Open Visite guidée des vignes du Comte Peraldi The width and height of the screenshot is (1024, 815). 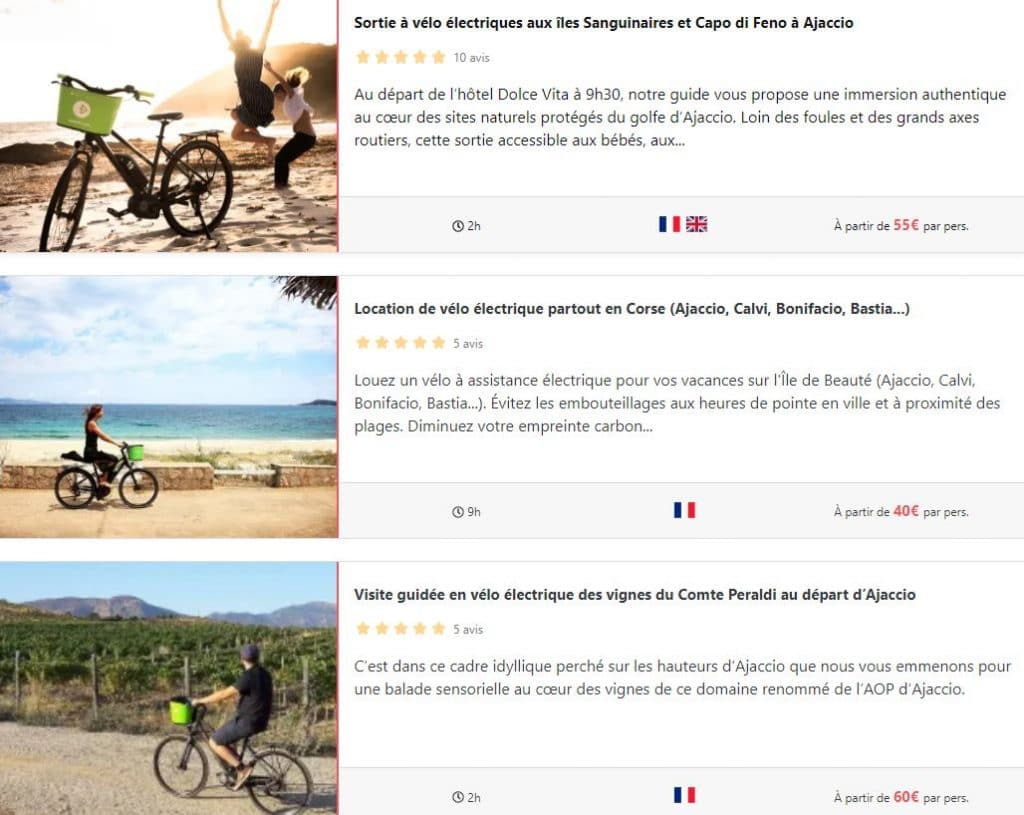pos(634,595)
